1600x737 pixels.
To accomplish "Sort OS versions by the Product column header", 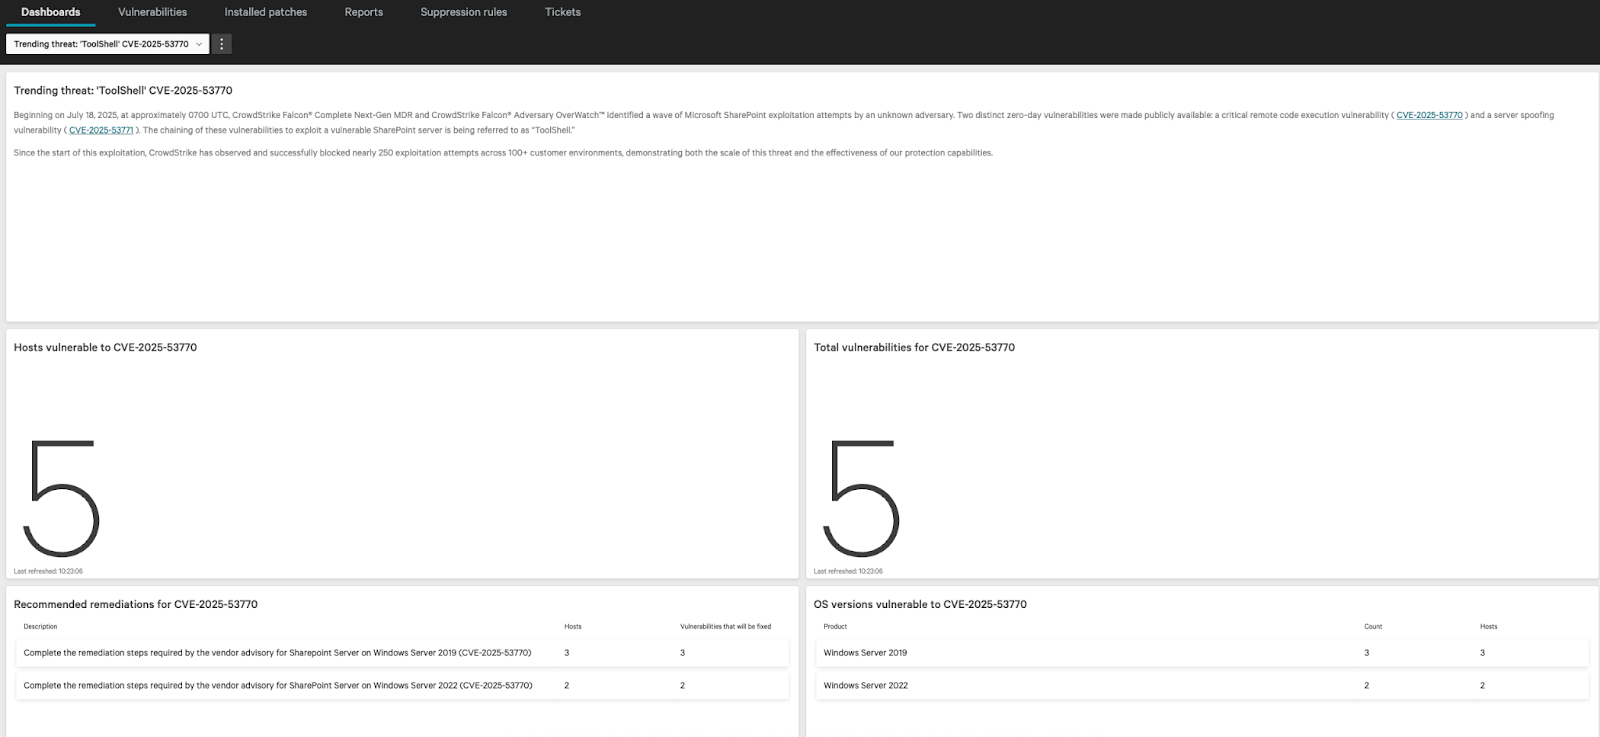I will [x=835, y=627].
